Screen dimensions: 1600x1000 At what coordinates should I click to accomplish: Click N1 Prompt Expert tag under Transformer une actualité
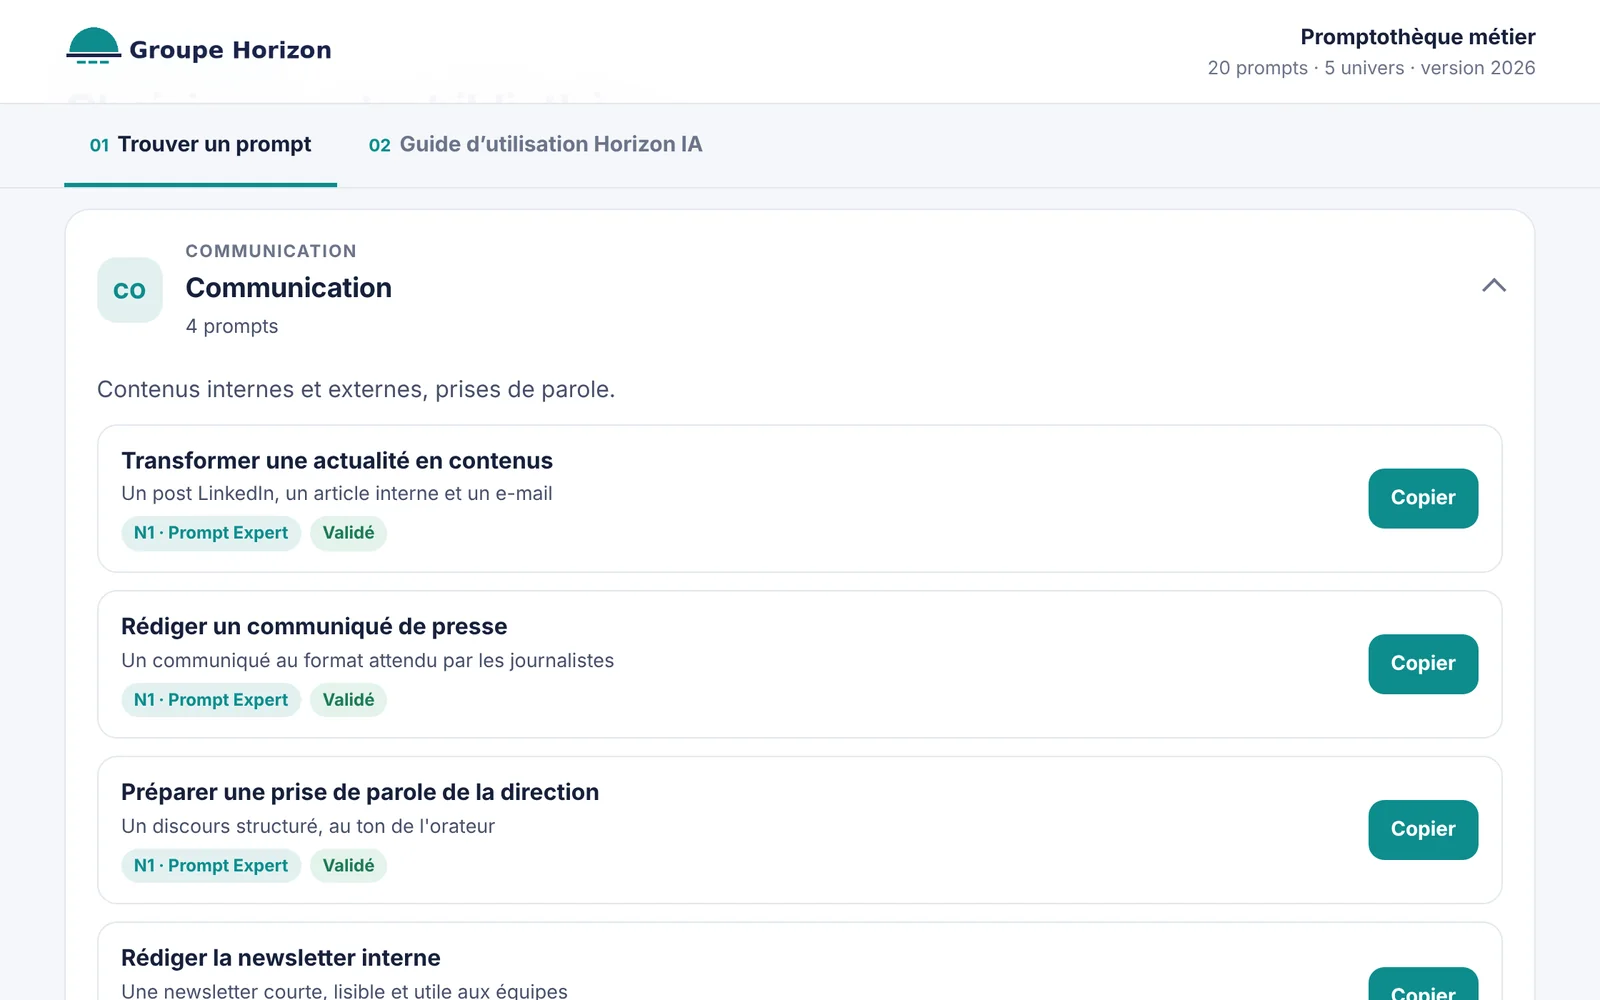[x=211, y=533]
